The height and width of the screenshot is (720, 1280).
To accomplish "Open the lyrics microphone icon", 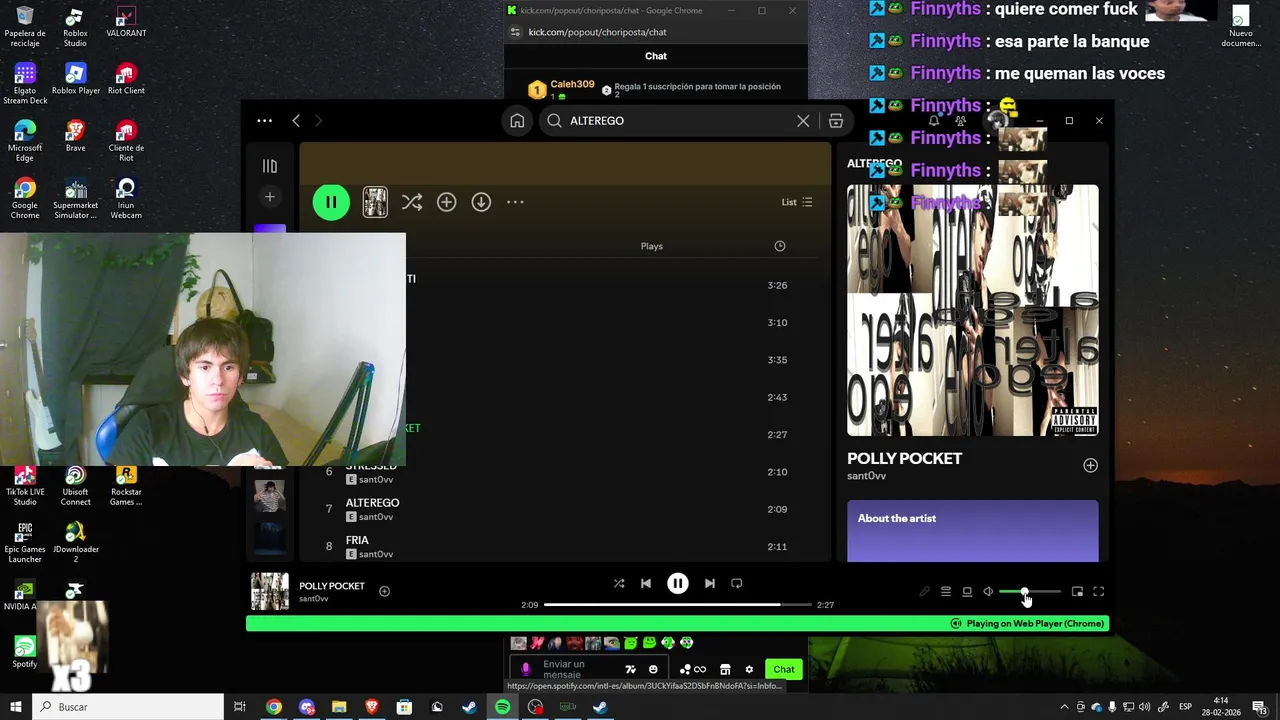I will (925, 592).
